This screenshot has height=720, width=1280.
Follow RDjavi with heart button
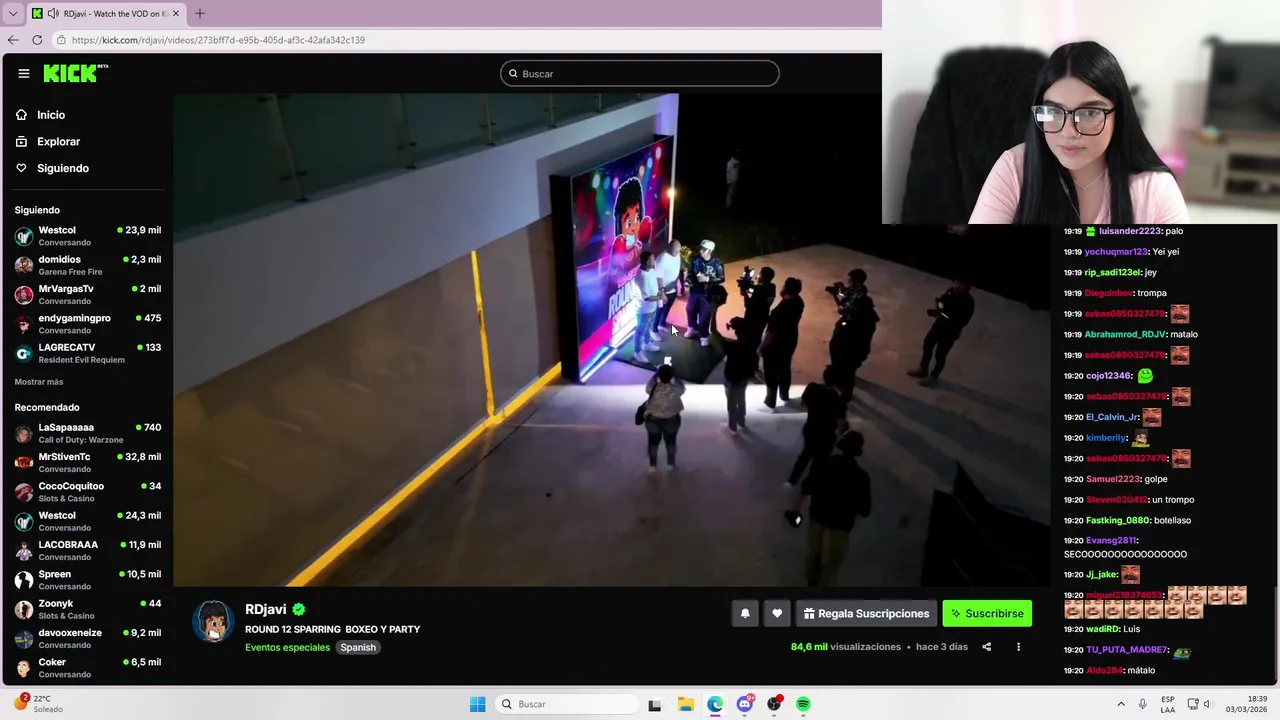pyautogui.click(x=777, y=614)
